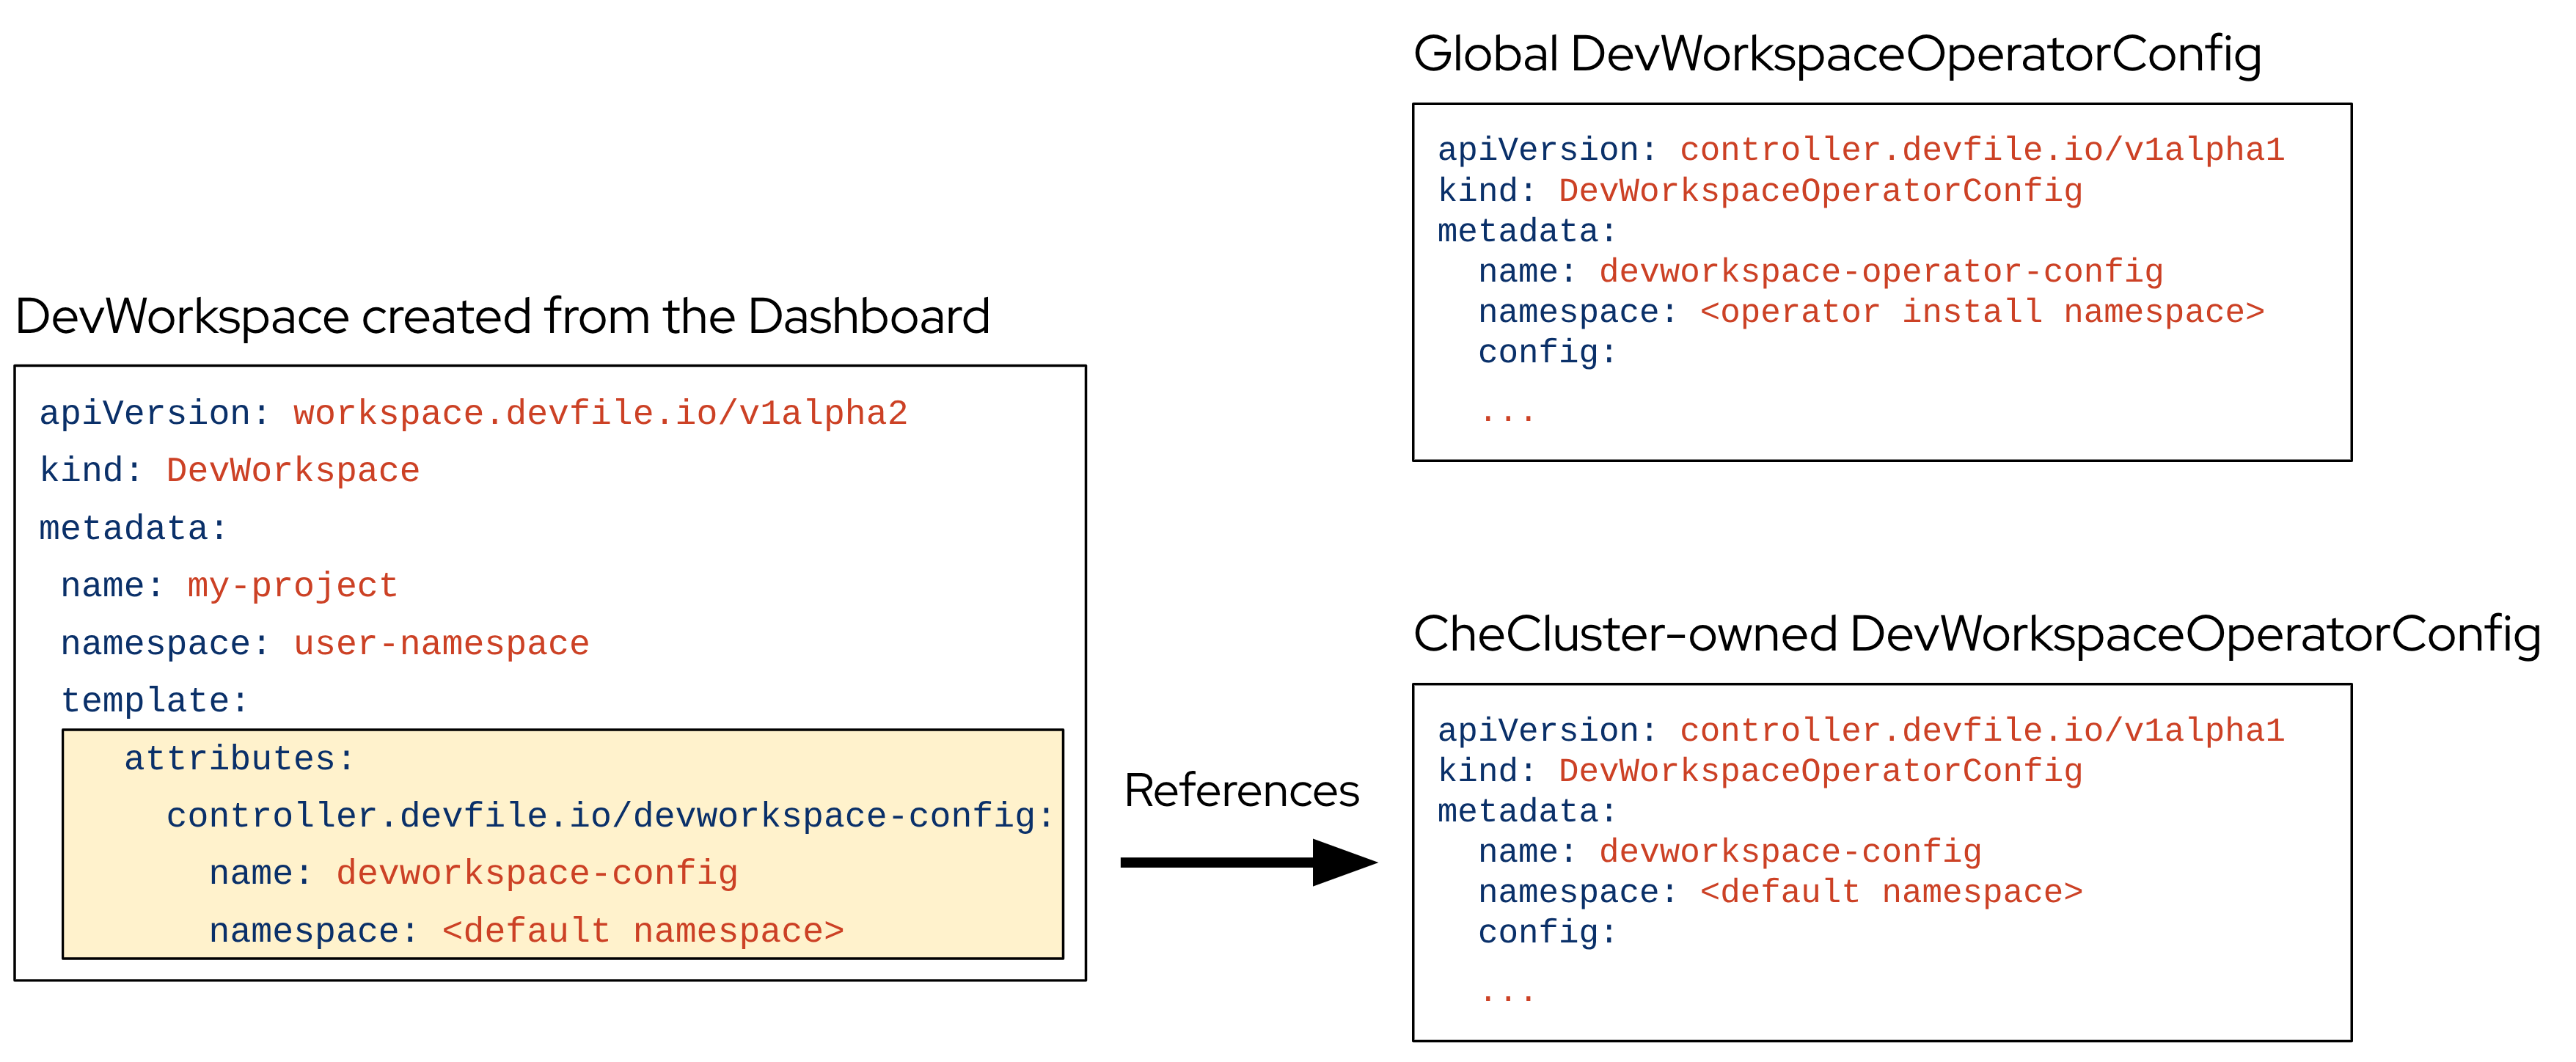Click the user-namespace value
2576x1062 pixels.
click(440, 643)
